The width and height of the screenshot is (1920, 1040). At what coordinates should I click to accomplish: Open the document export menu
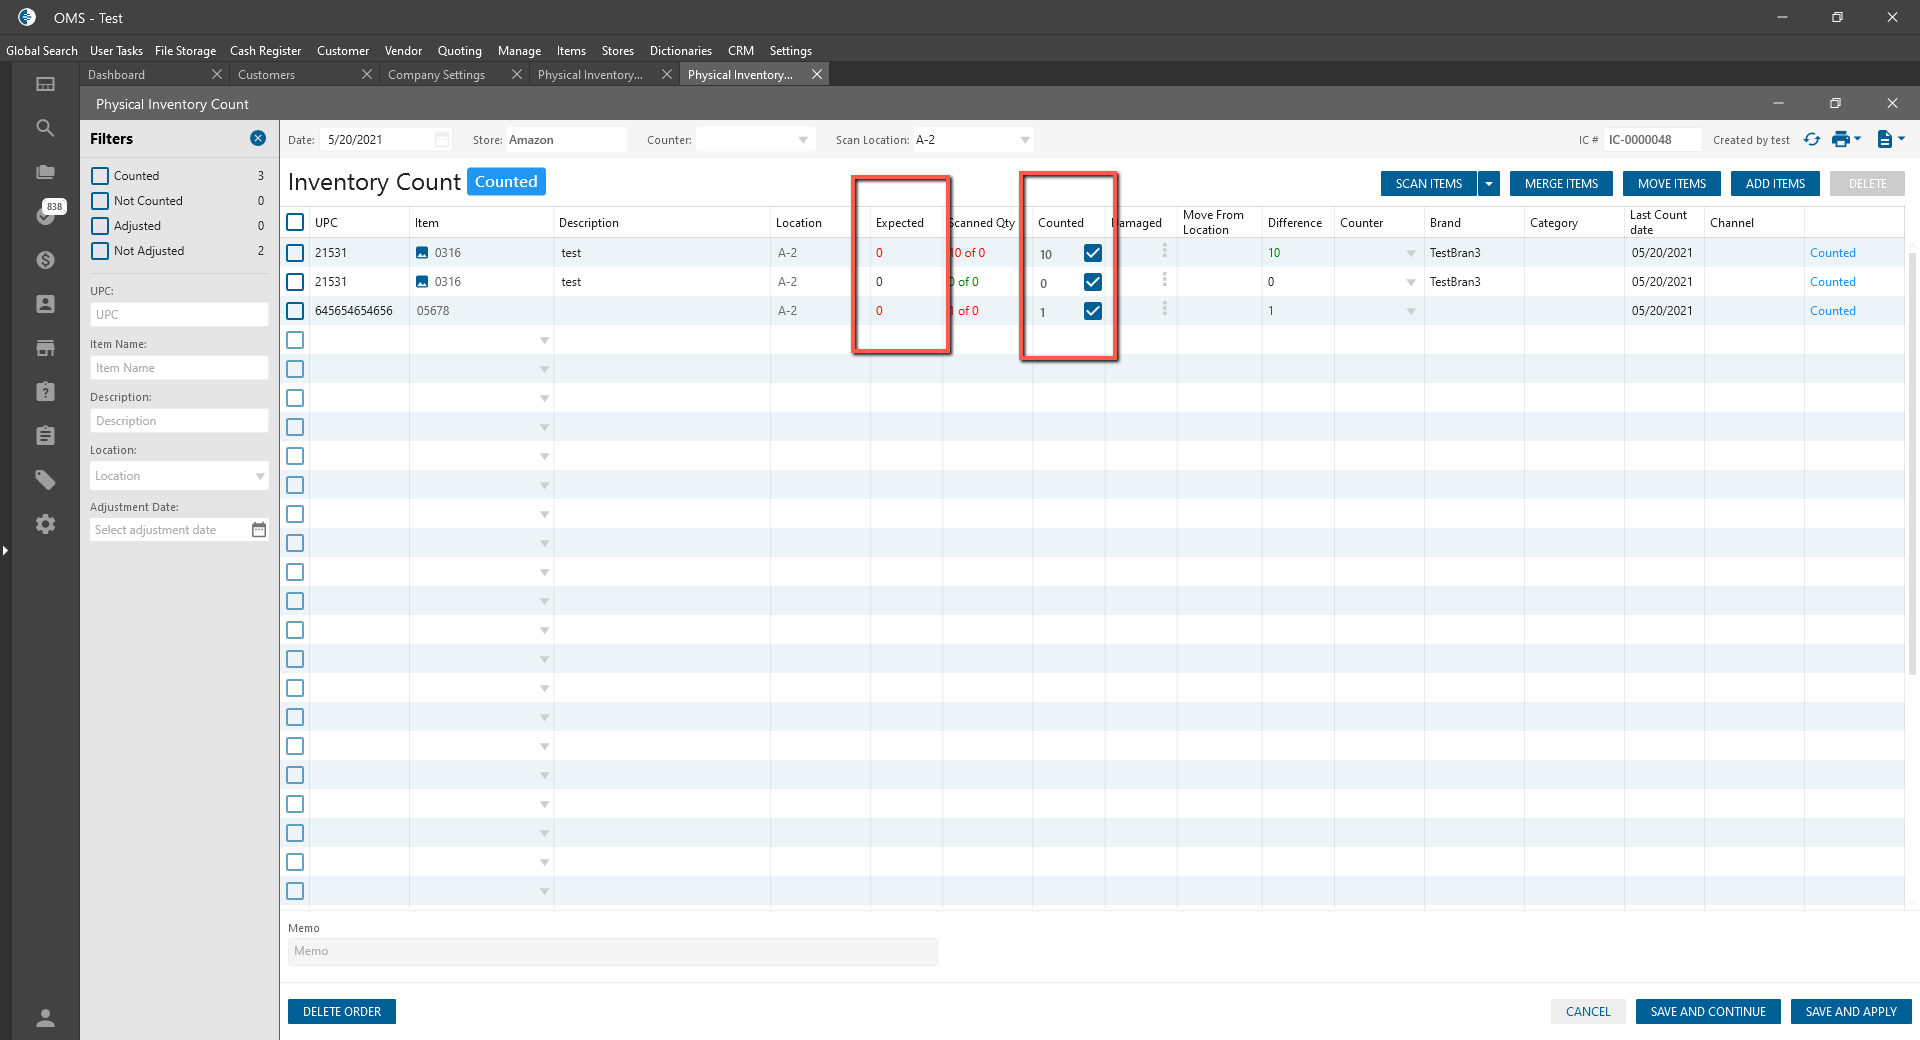[x=1890, y=139]
